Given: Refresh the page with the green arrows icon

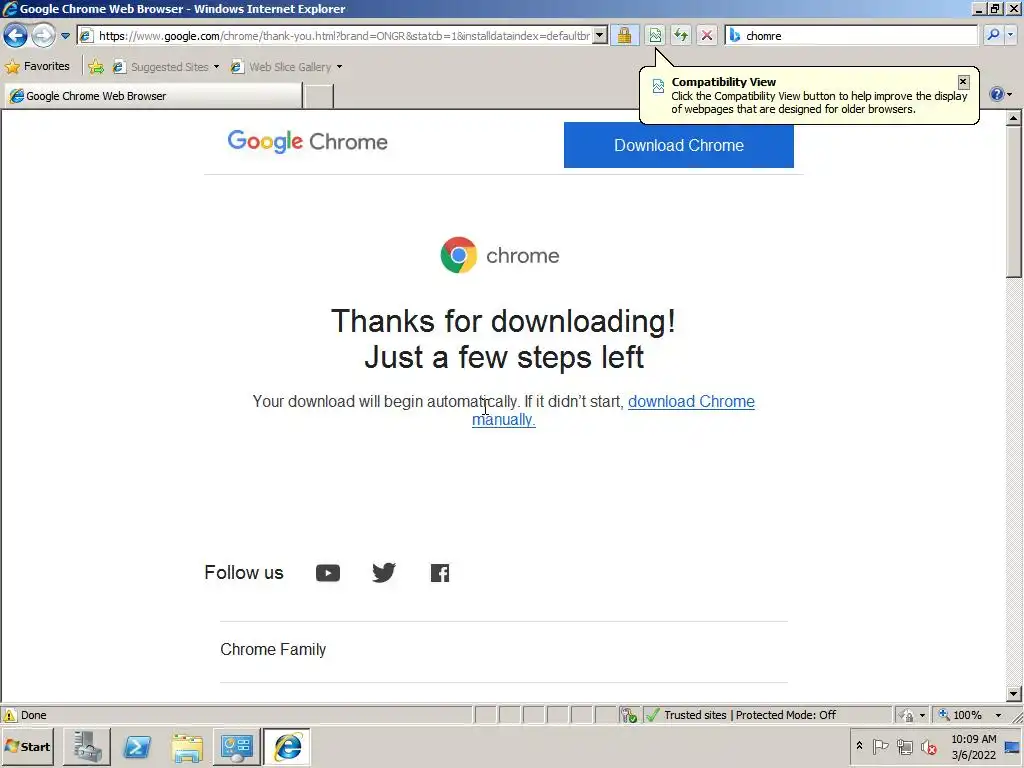Looking at the screenshot, I should 681,35.
